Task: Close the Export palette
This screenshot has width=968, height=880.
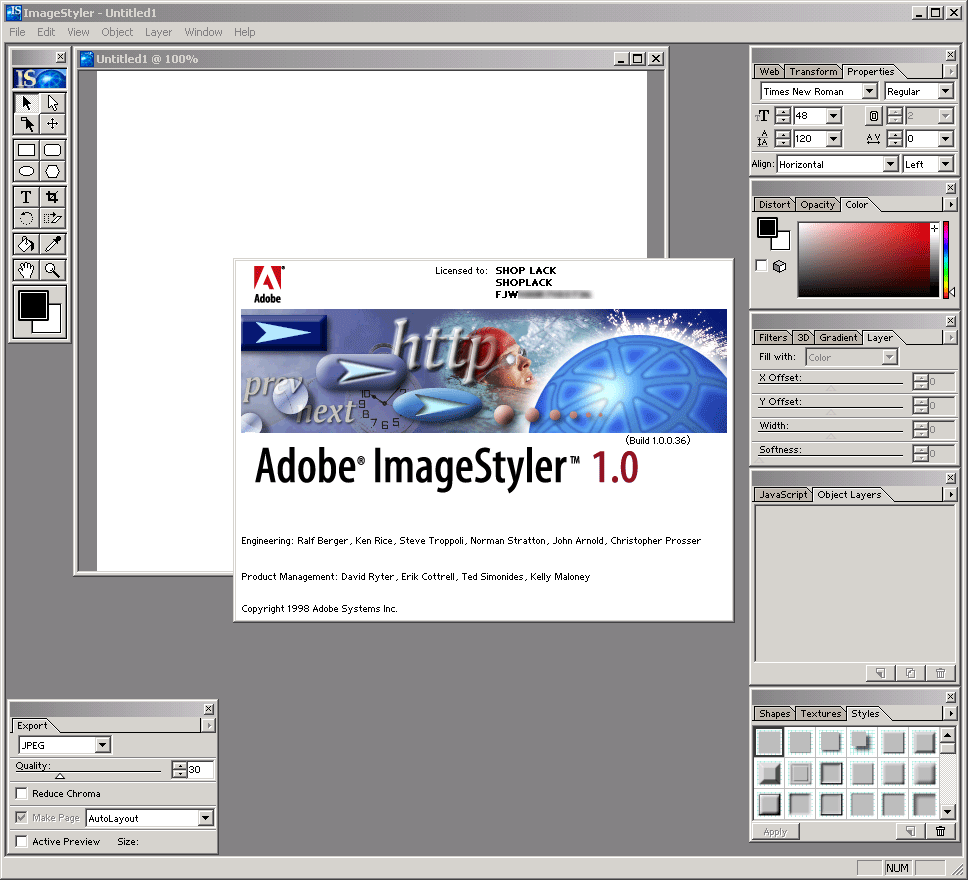Action: (209, 709)
